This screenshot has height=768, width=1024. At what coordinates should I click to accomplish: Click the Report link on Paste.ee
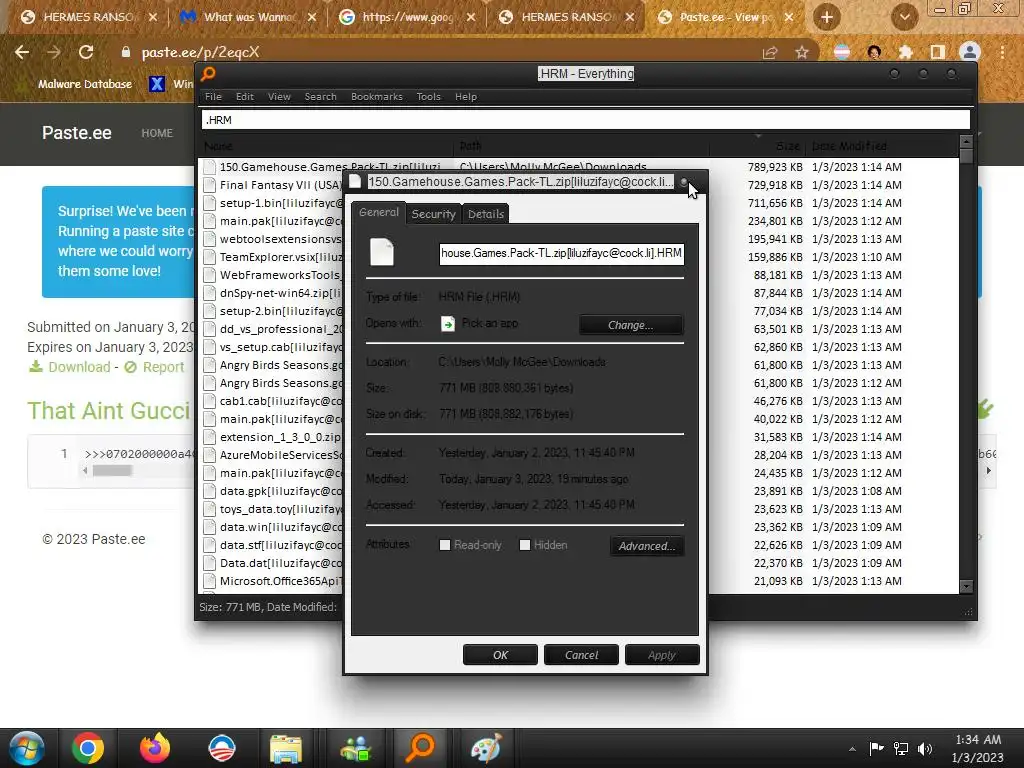(x=163, y=367)
